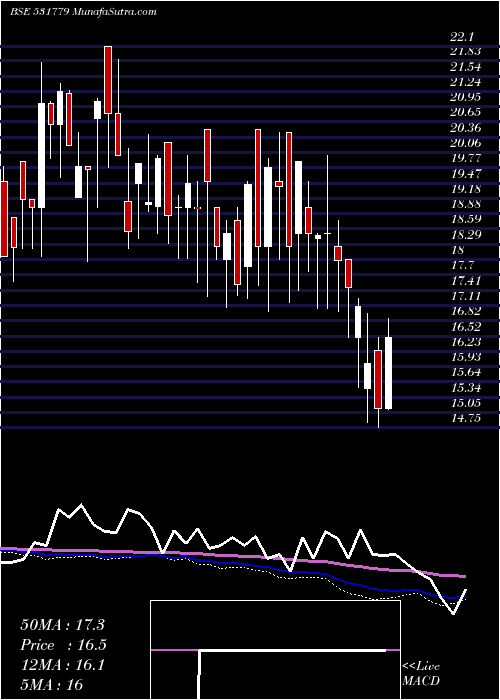Select the 20.36 price axis label

[465, 129]
